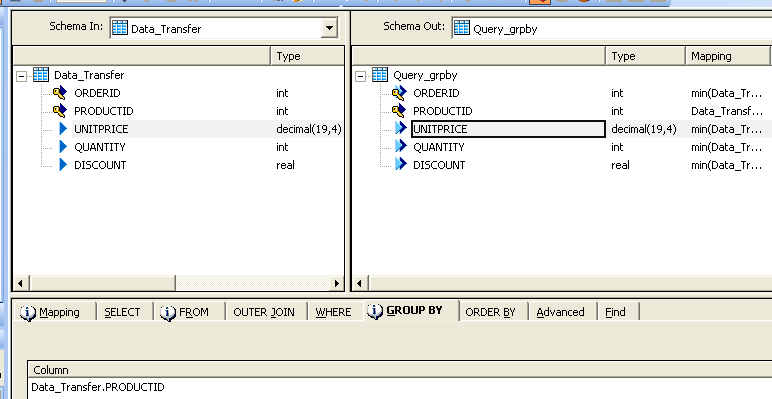Select DISCOUNT in Schema Out tree
This screenshot has height=399, width=772.
(439, 165)
